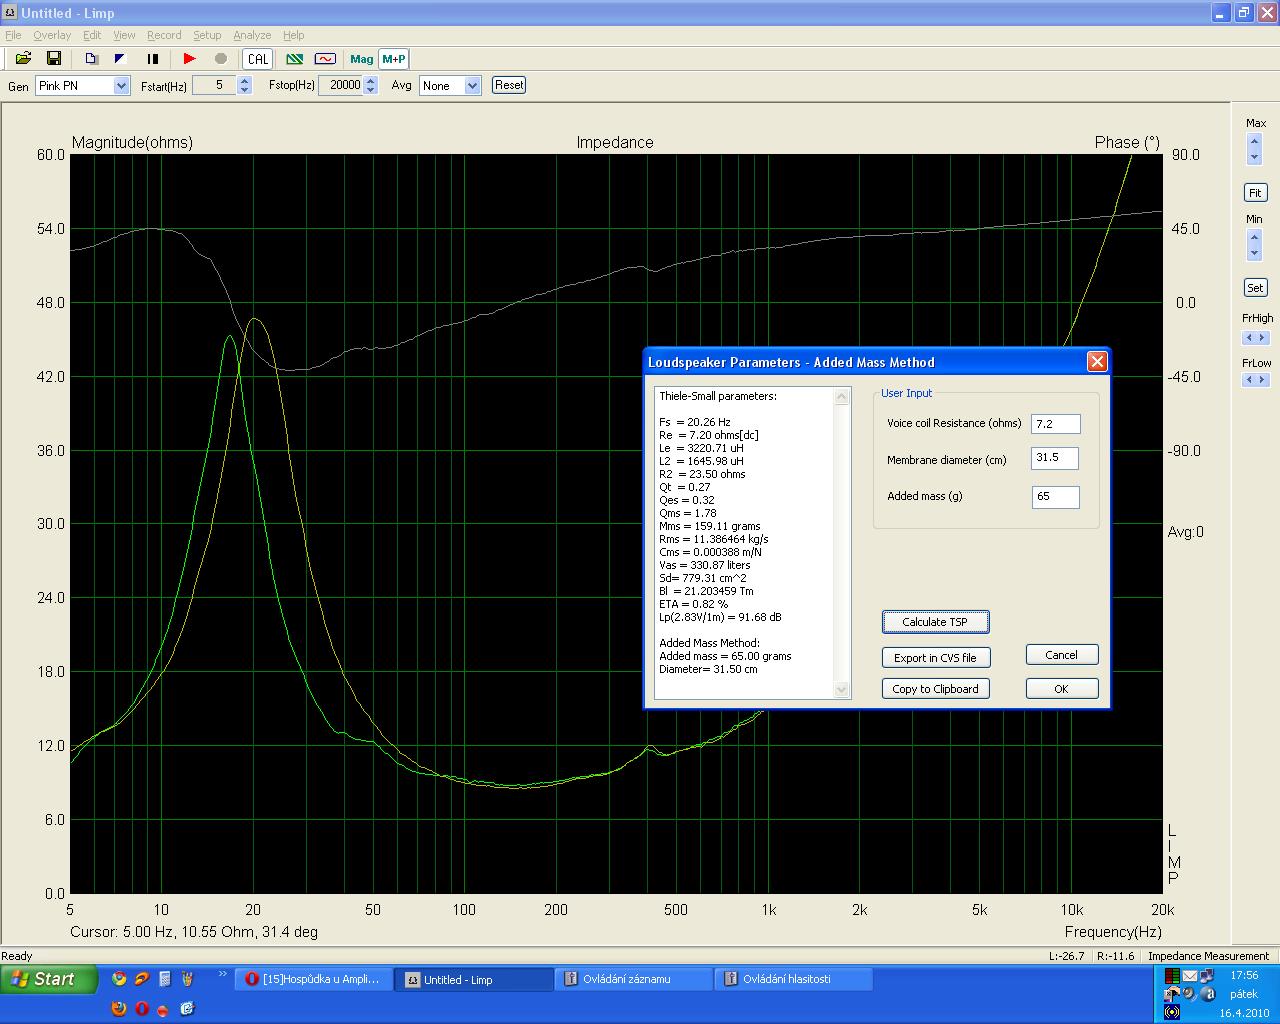
Task: Click parameters list scrollbar up arrow
Action: coord(841,397)
